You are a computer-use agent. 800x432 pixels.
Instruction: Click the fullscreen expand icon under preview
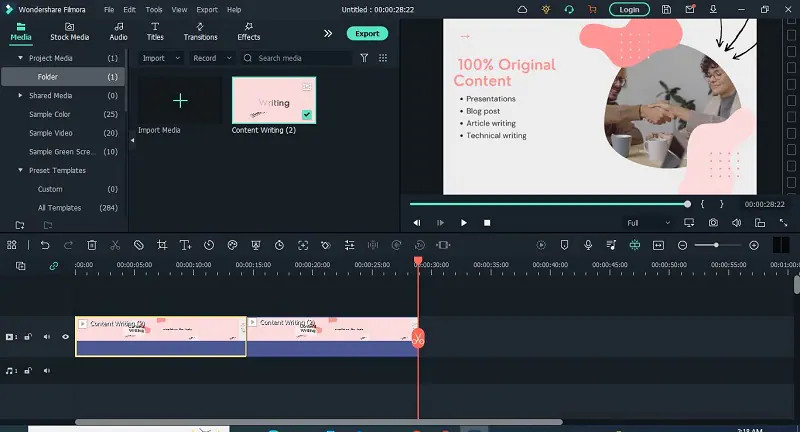[783, 223]
